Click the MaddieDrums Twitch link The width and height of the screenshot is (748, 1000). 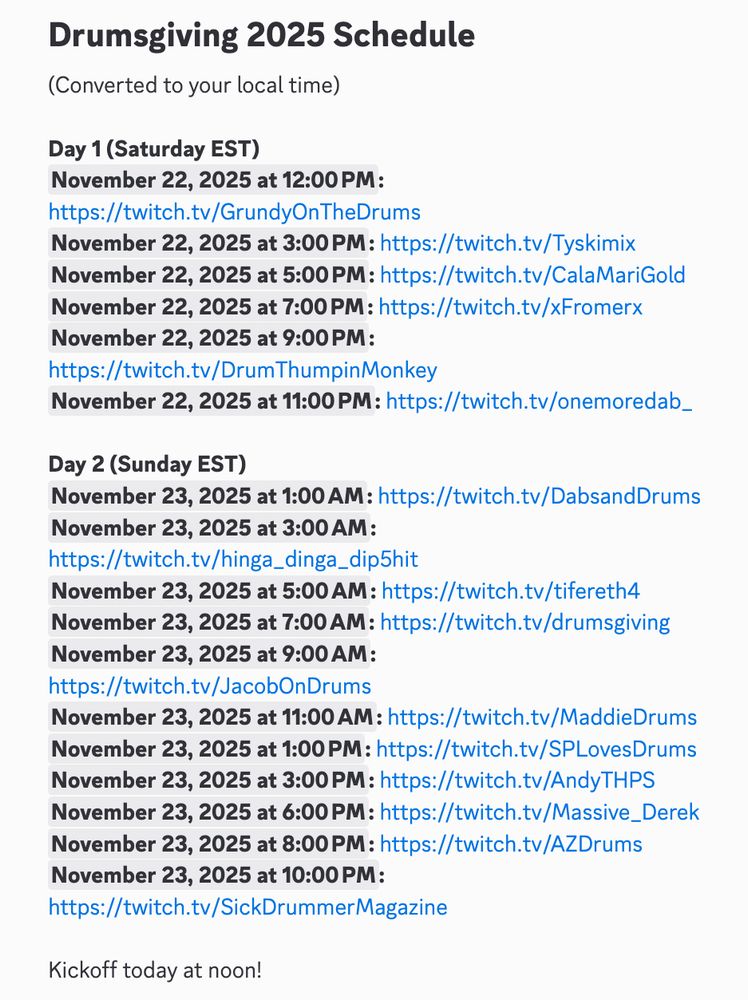click(542, 717)
